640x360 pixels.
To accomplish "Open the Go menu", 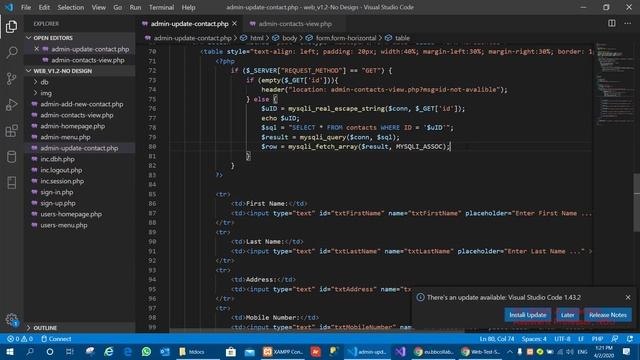I will tap(118, 7).
